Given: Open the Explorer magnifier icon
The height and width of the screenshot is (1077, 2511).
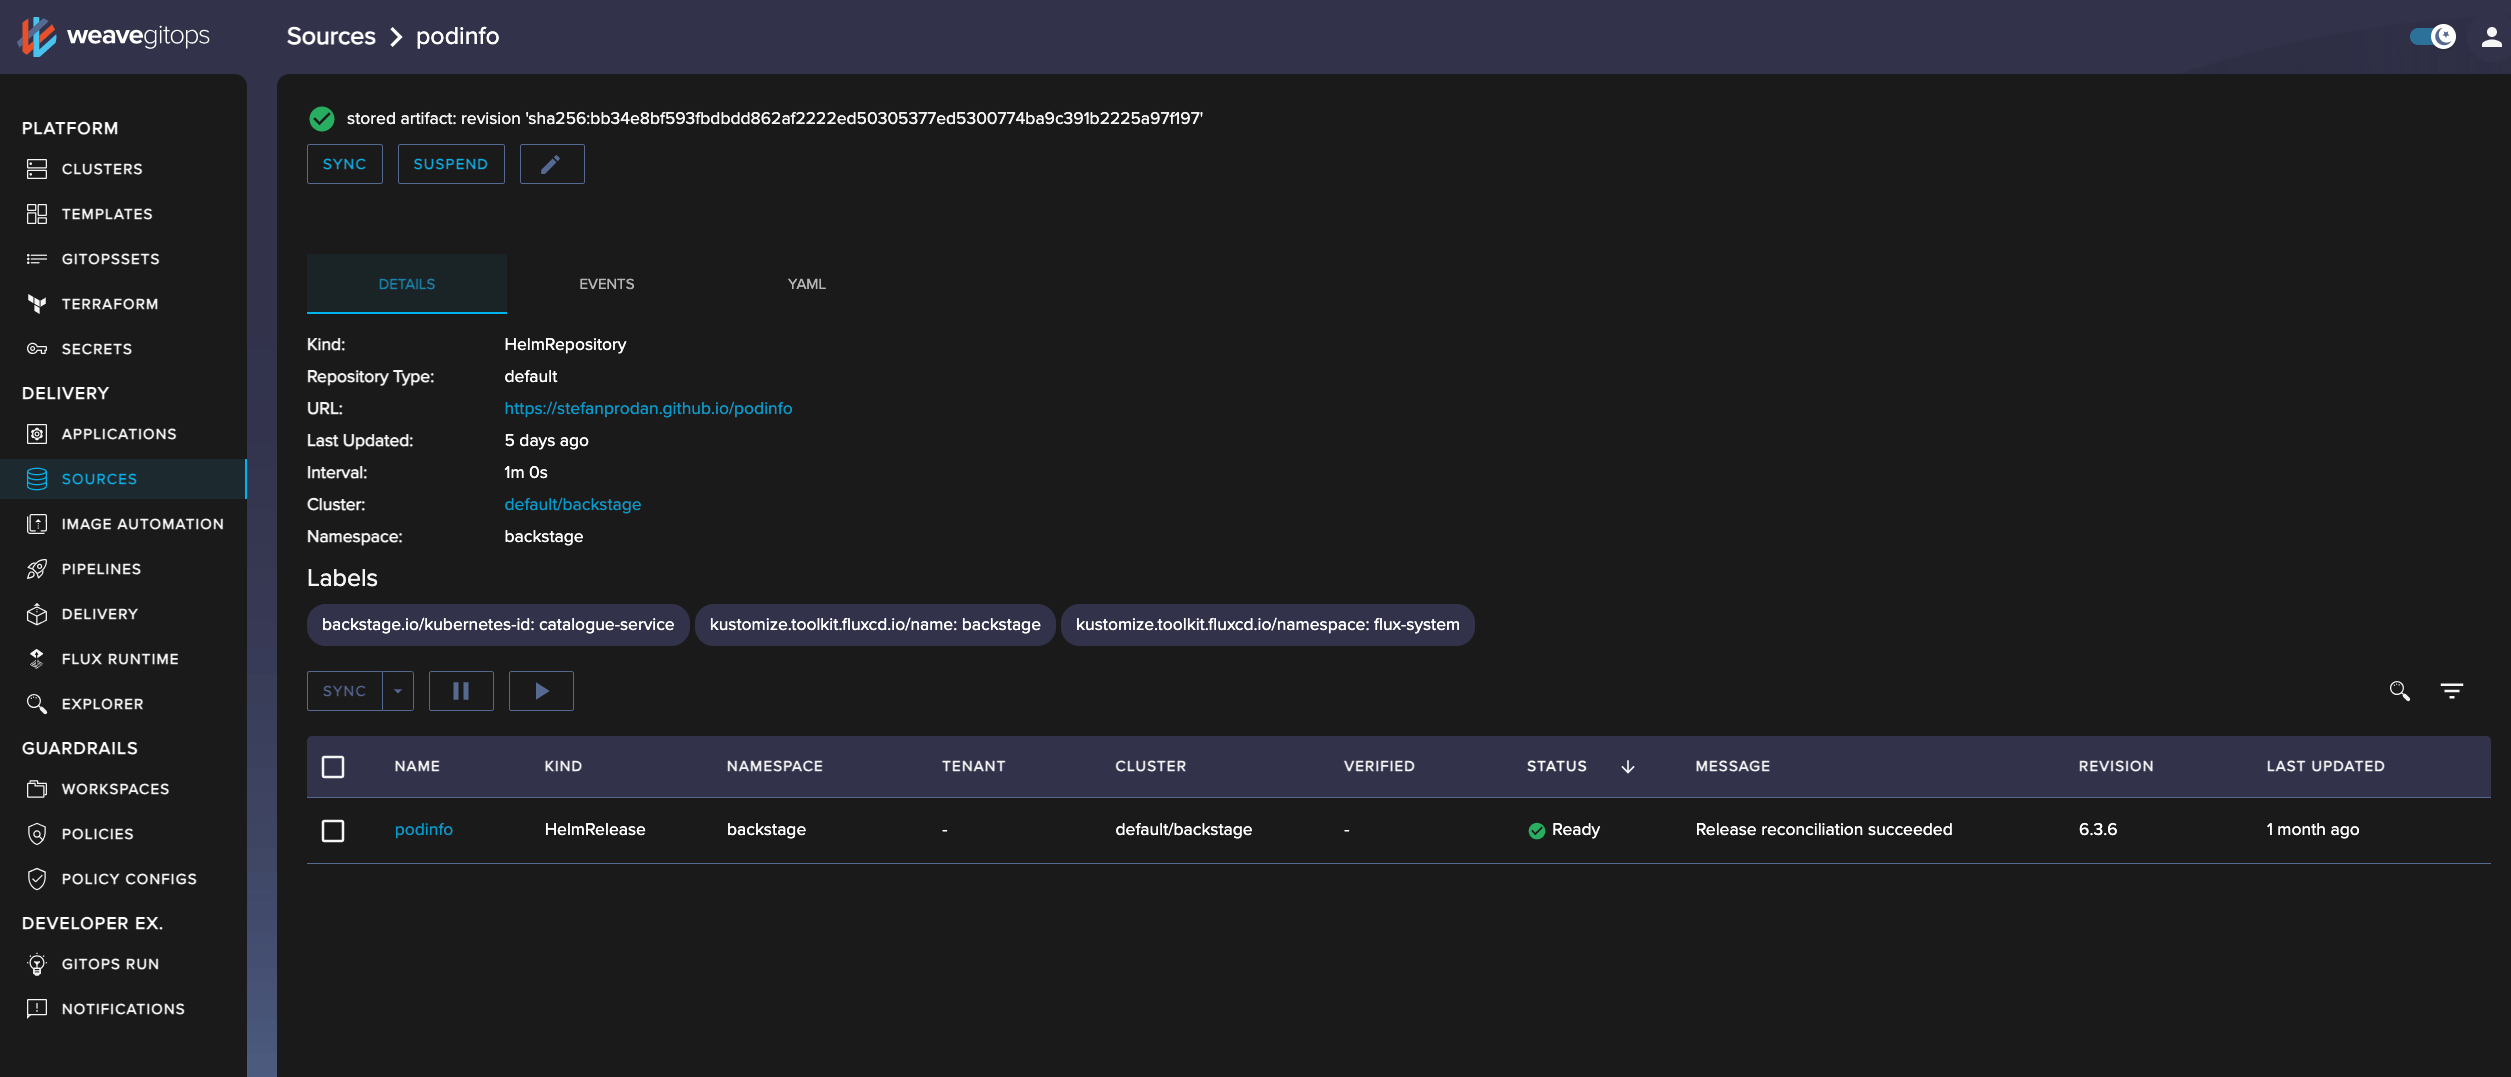Looking at the screenshot, I should (x=37, y=704).
